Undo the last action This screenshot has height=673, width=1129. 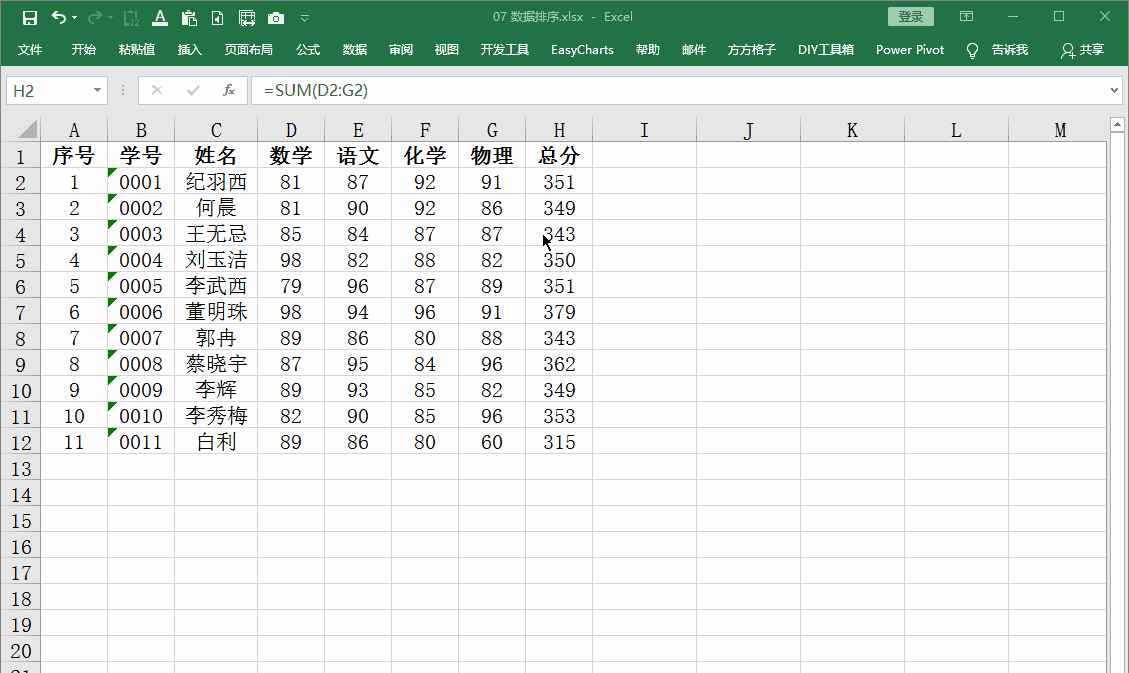[x=58, y=17]
